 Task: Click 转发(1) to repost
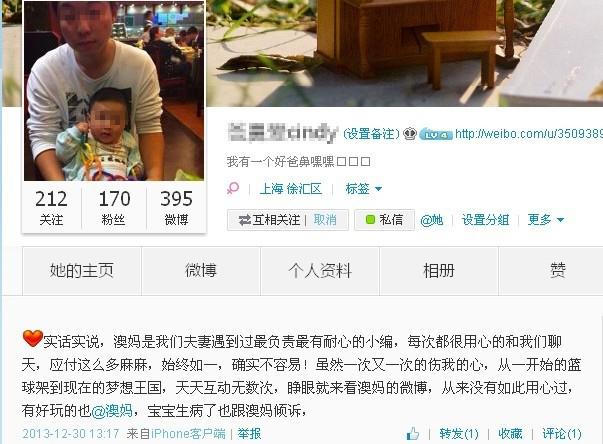[x=459, y=434]
